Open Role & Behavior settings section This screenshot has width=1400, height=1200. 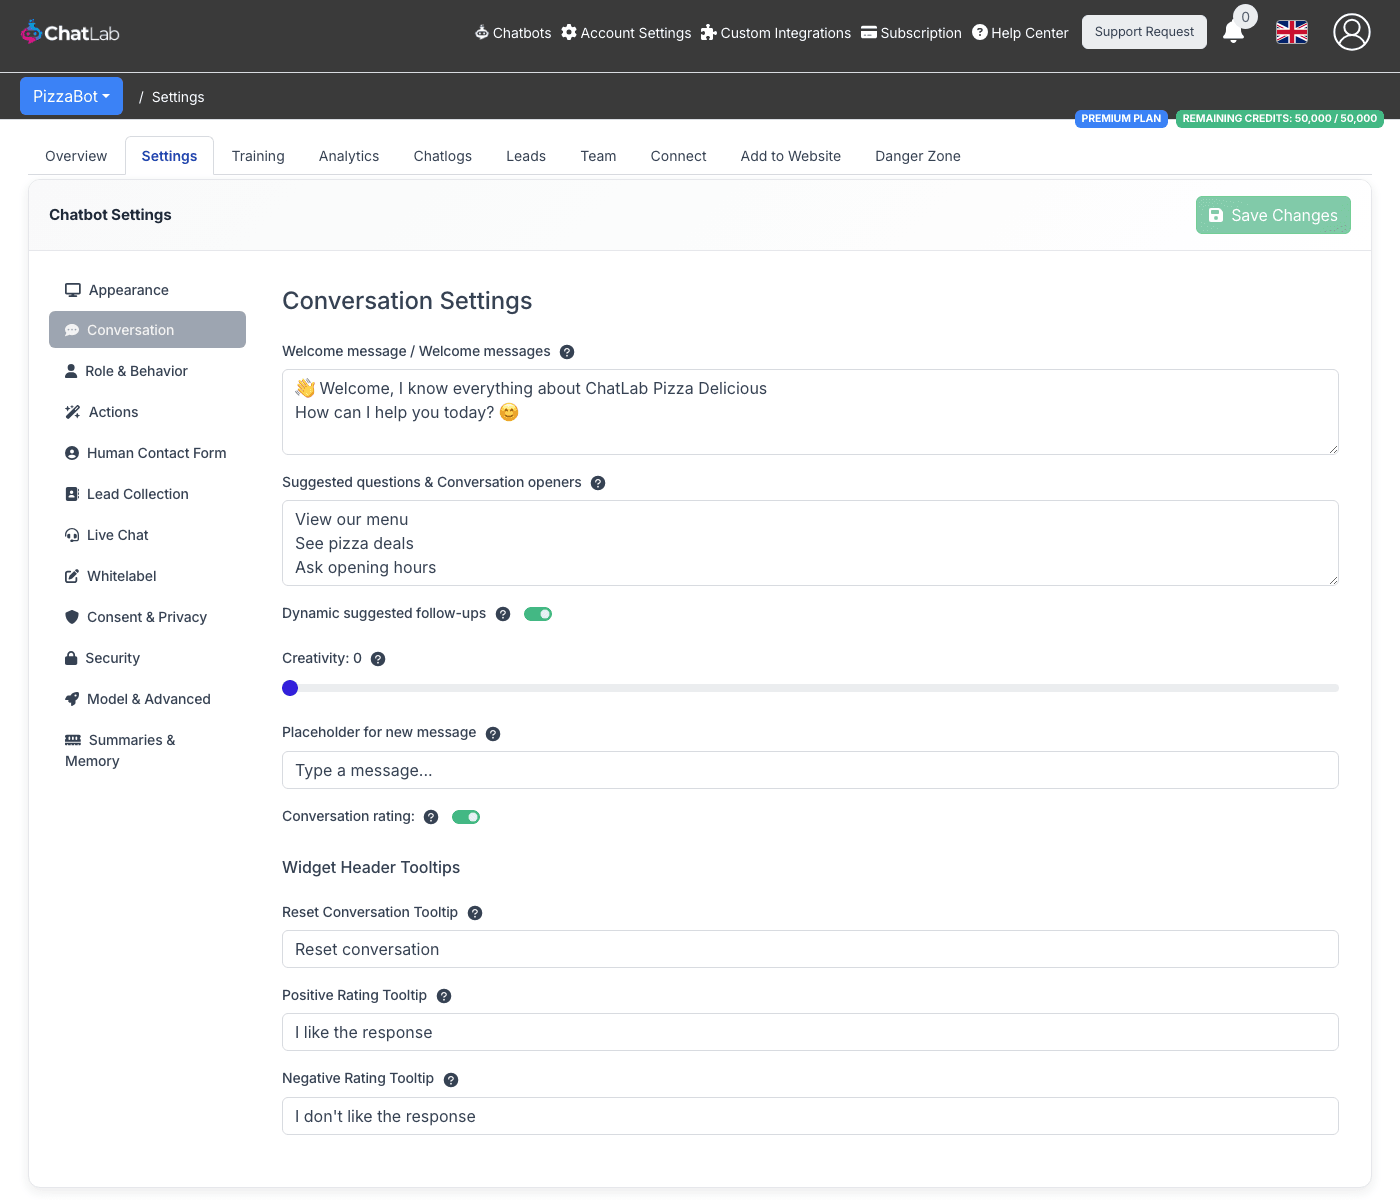tap(136, 371)
